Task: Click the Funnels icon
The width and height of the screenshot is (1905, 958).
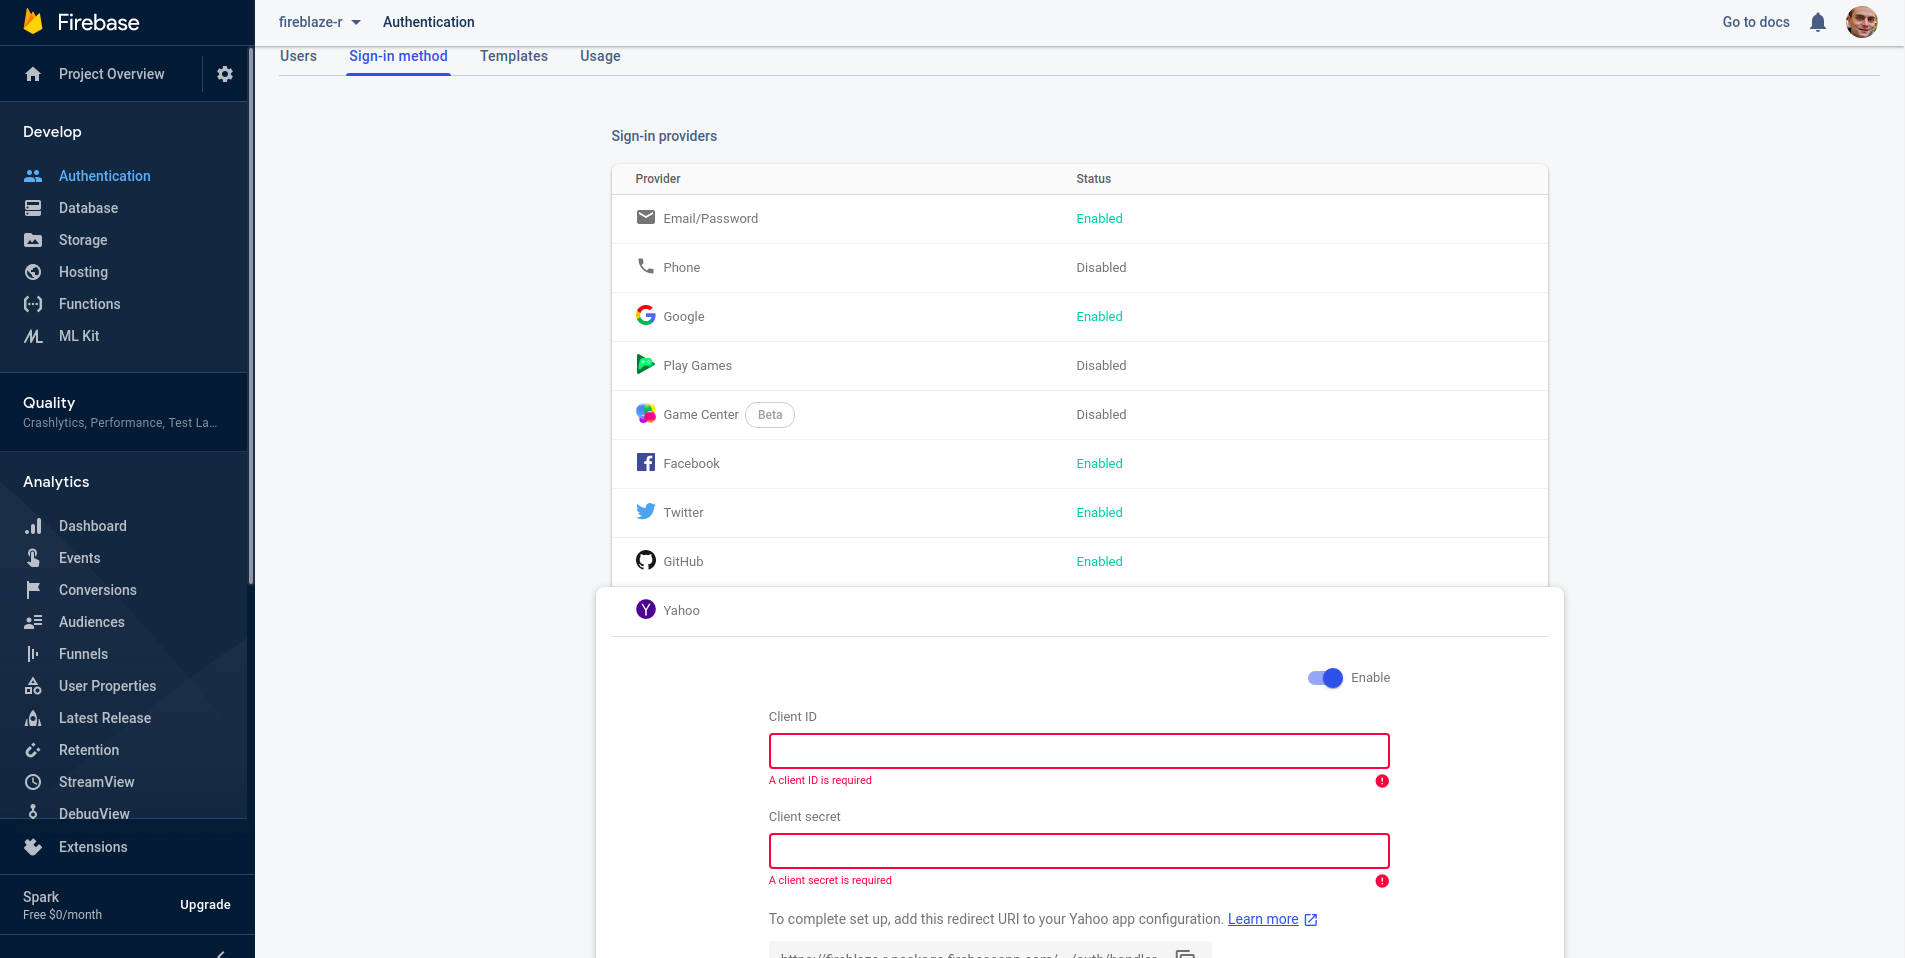Action: click(x=33, y=654)
